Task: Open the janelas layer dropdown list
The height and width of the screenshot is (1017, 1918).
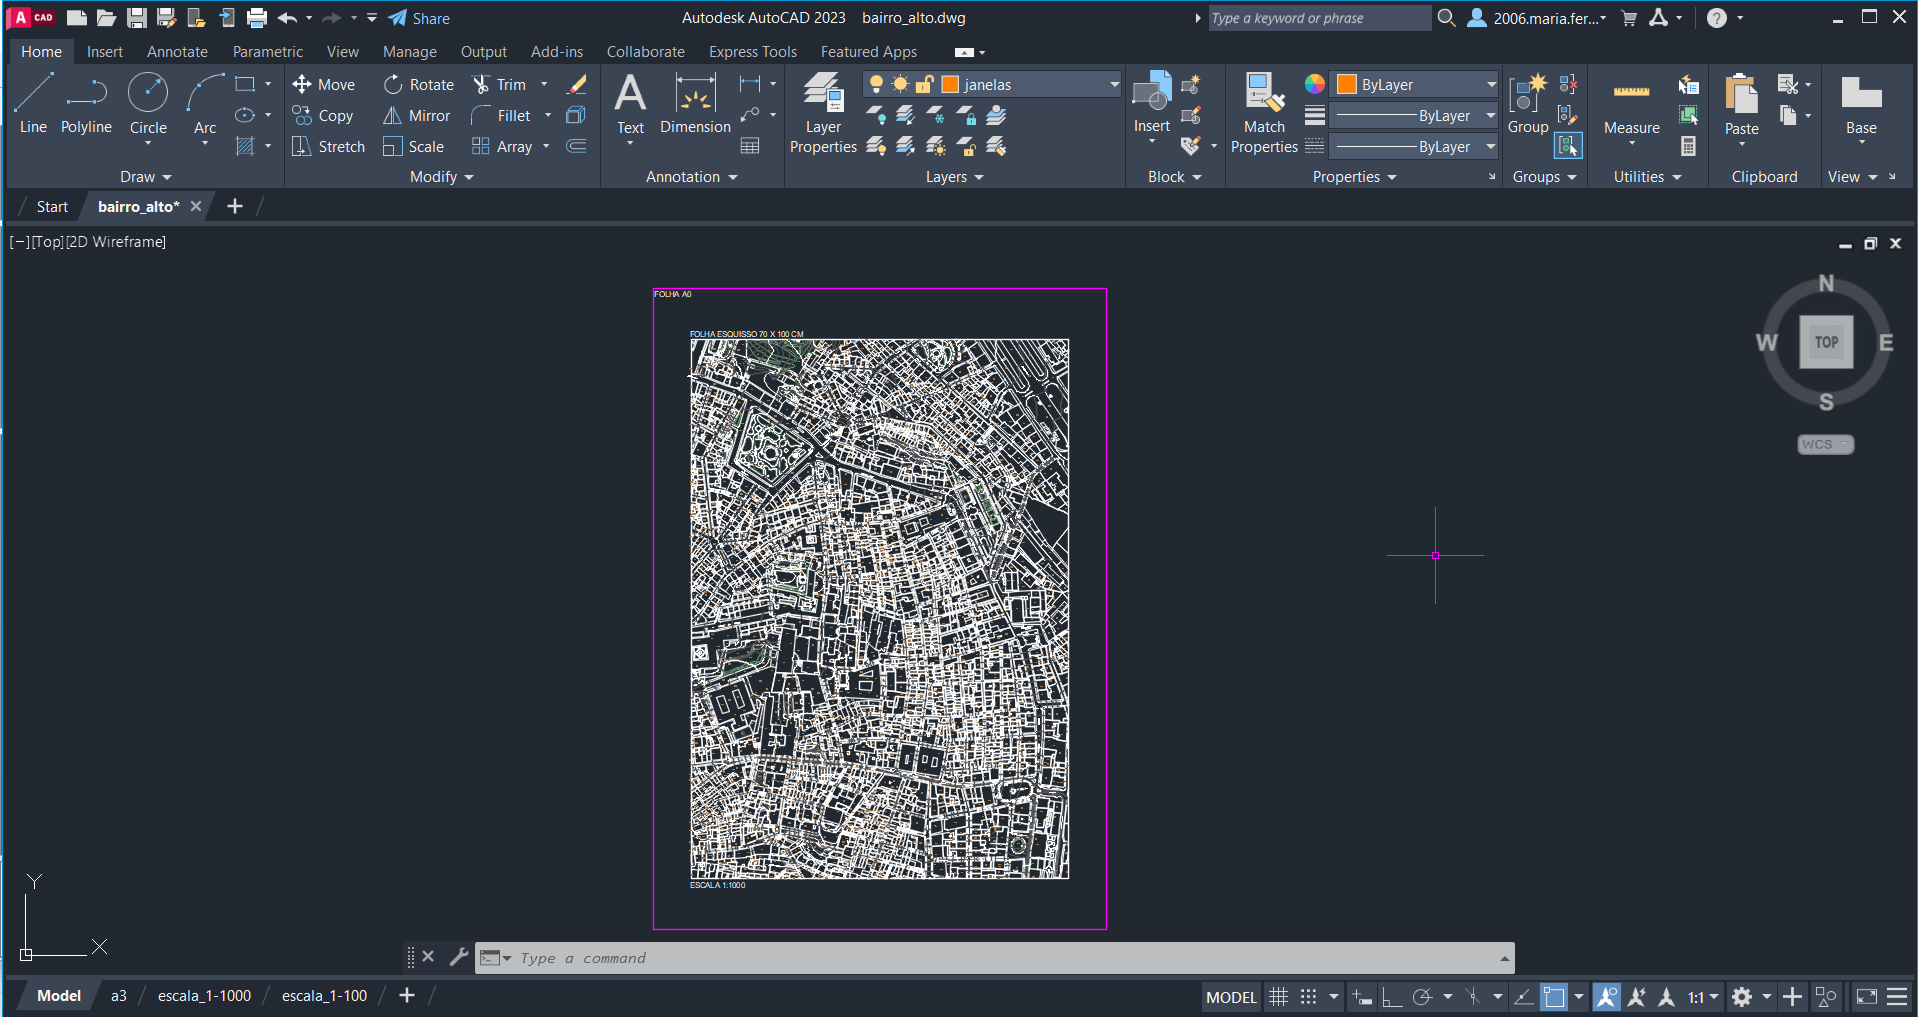Action: (1114, 85)
